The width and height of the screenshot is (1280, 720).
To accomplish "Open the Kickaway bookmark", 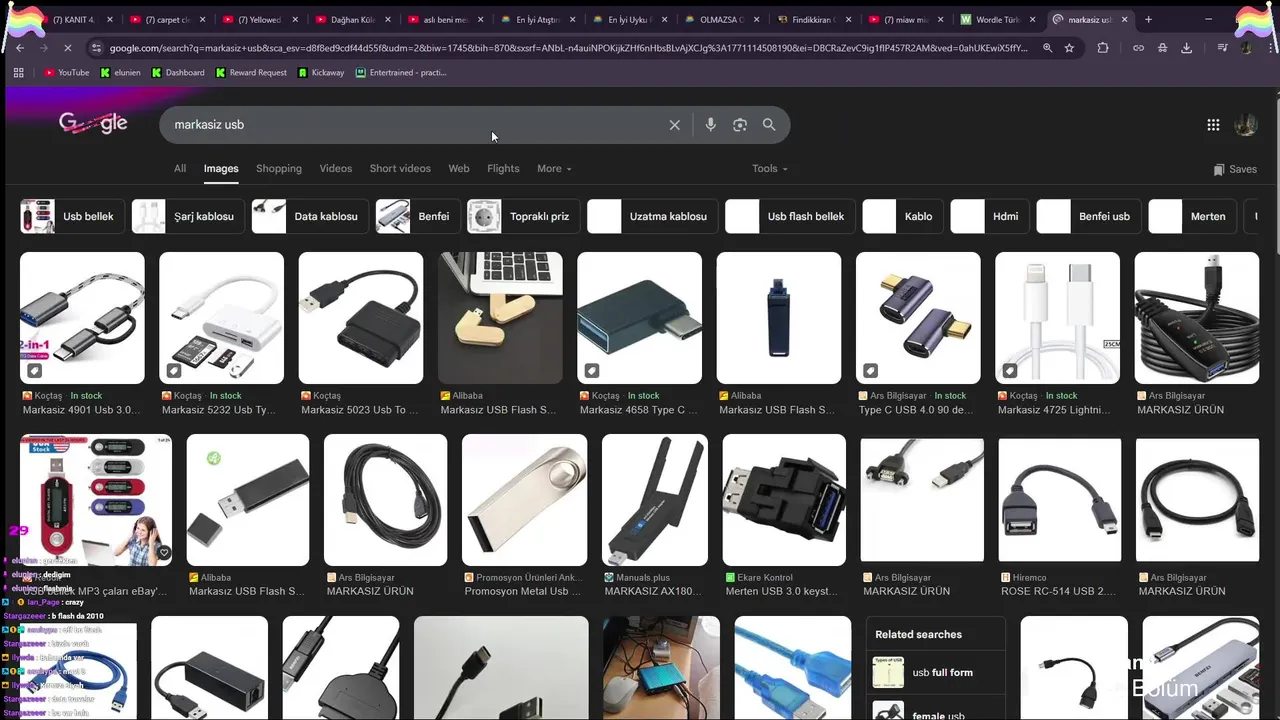I will pos(321,72).
